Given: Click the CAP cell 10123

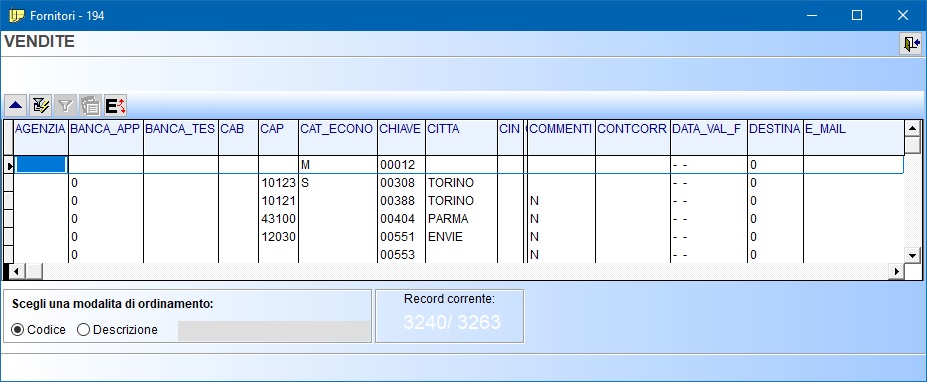Looking at the screenshot, I should coord(278,183).
